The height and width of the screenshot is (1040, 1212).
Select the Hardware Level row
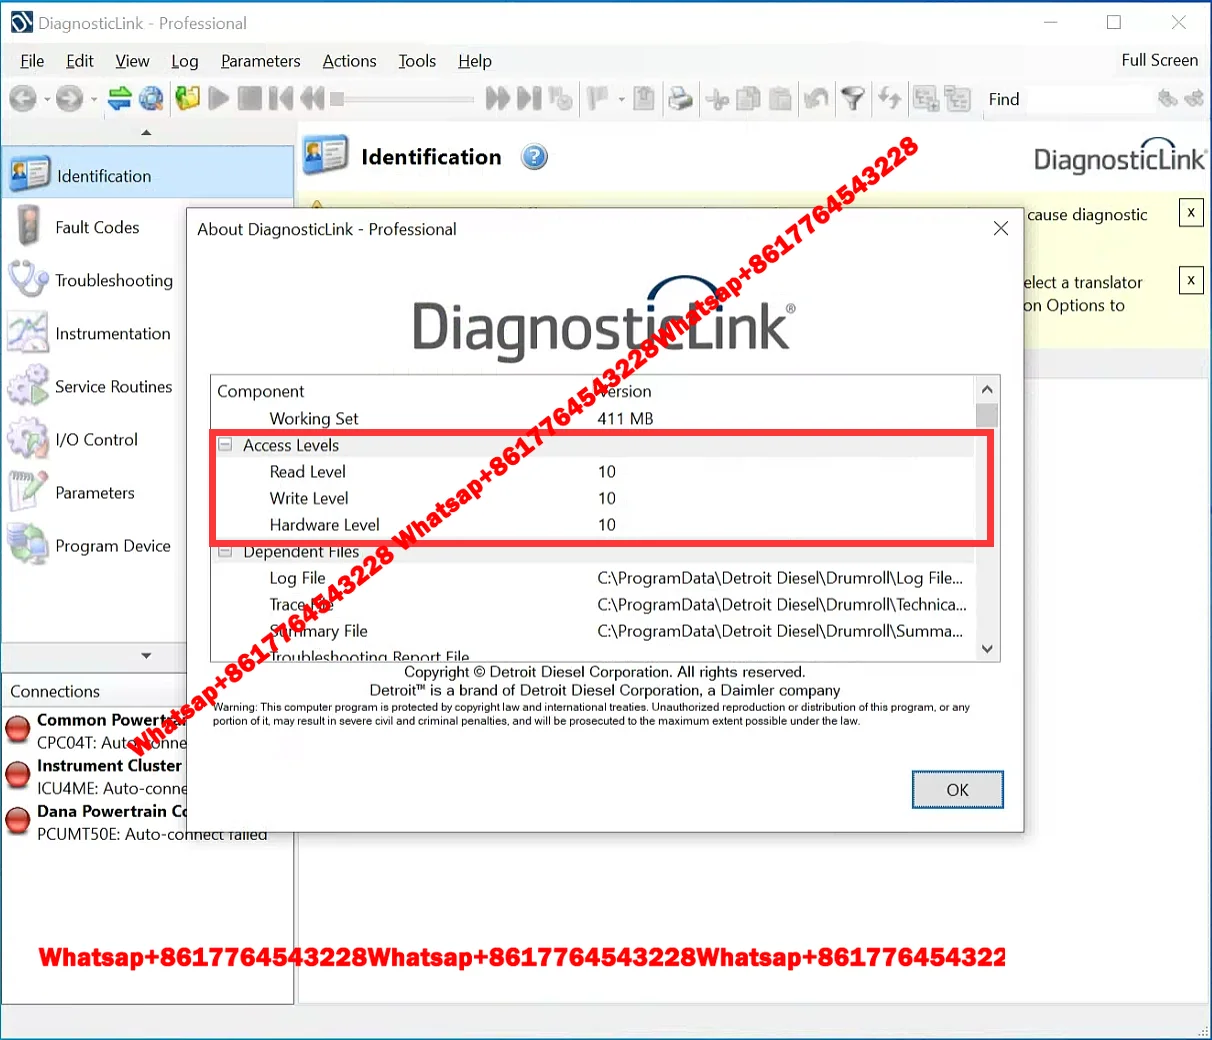tap(594, 524)
